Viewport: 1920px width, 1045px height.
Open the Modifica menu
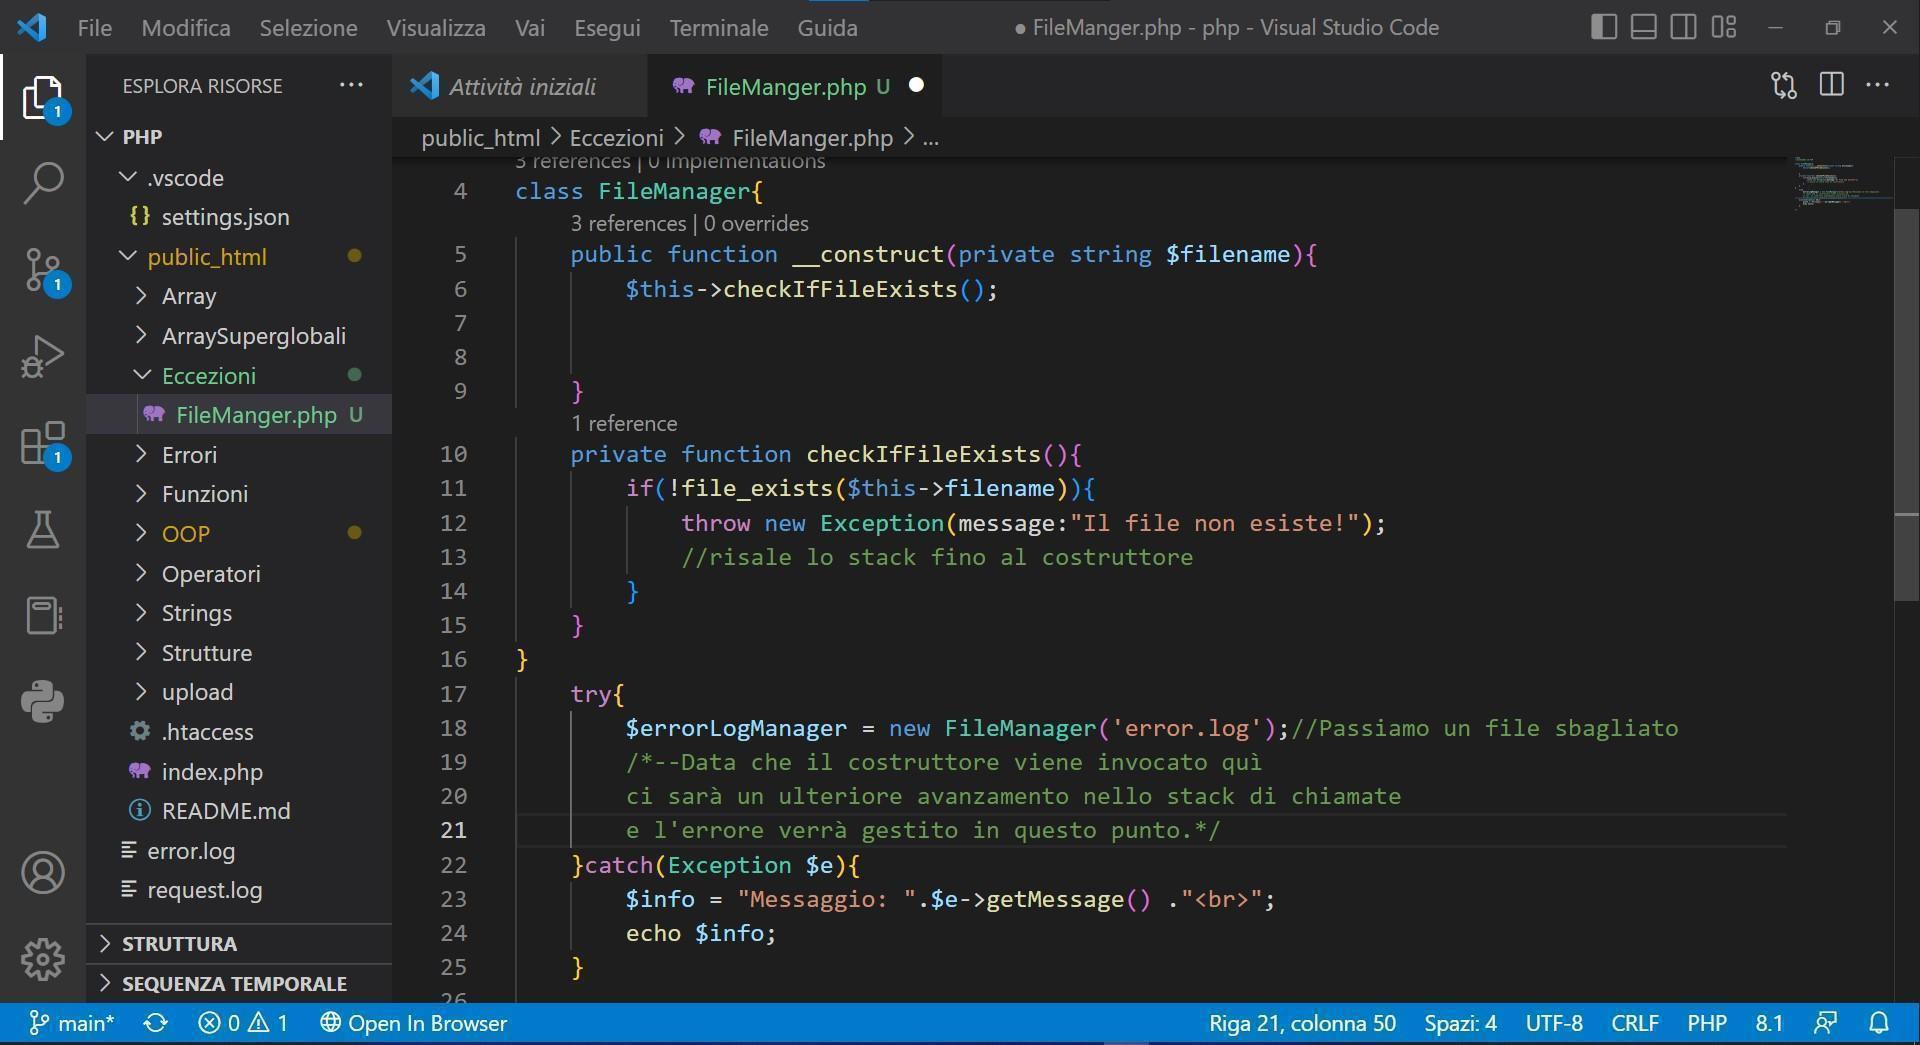coord(186,28)
